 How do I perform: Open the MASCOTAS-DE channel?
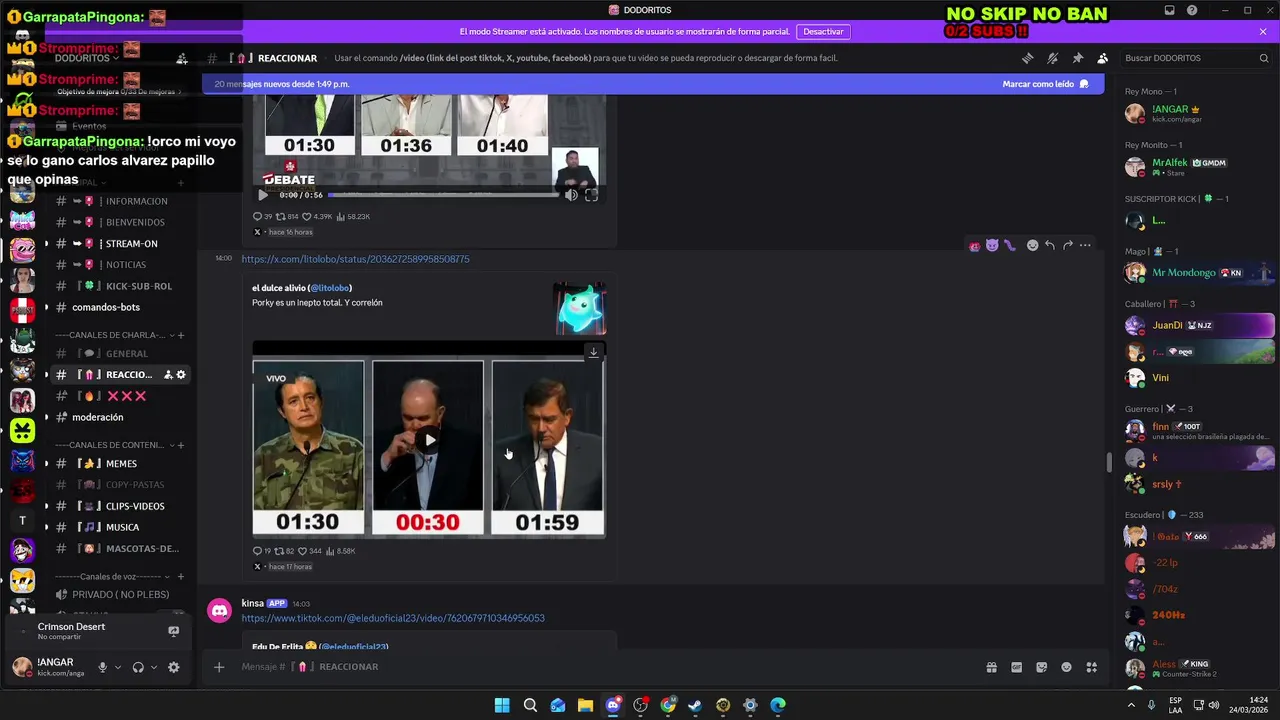(119, 548)
